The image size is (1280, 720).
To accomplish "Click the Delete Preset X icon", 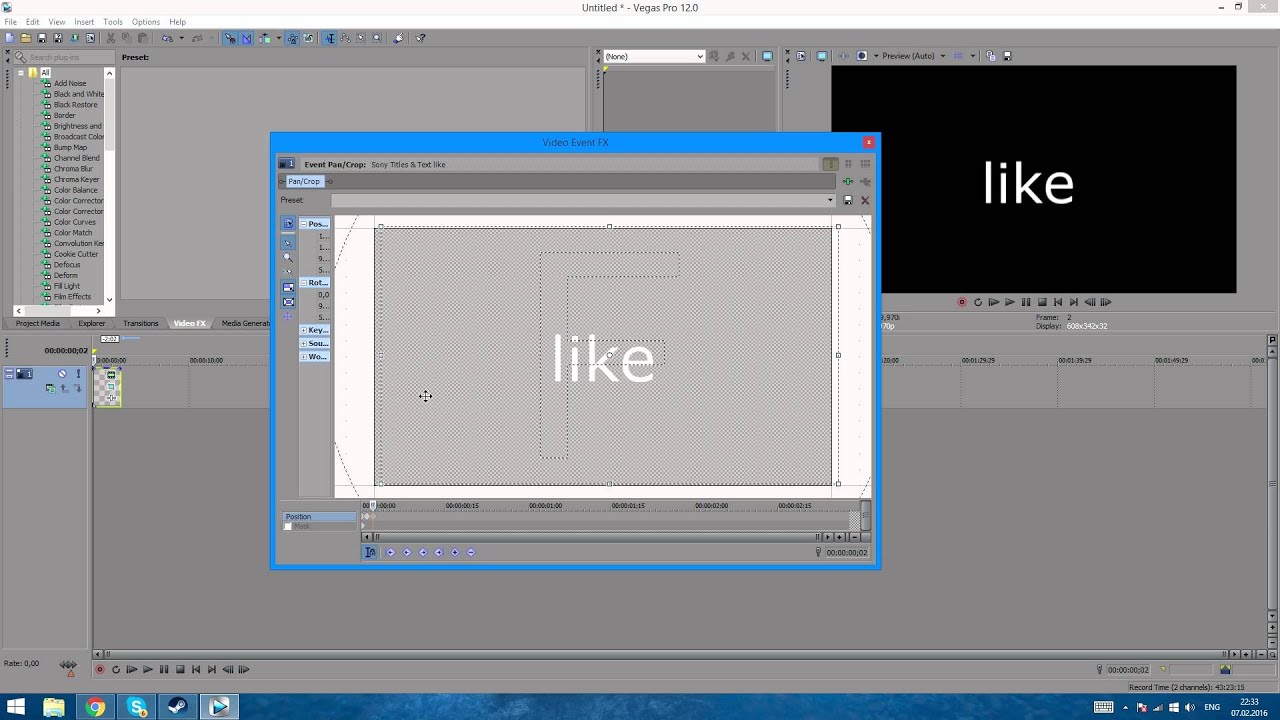I will 865,200.
